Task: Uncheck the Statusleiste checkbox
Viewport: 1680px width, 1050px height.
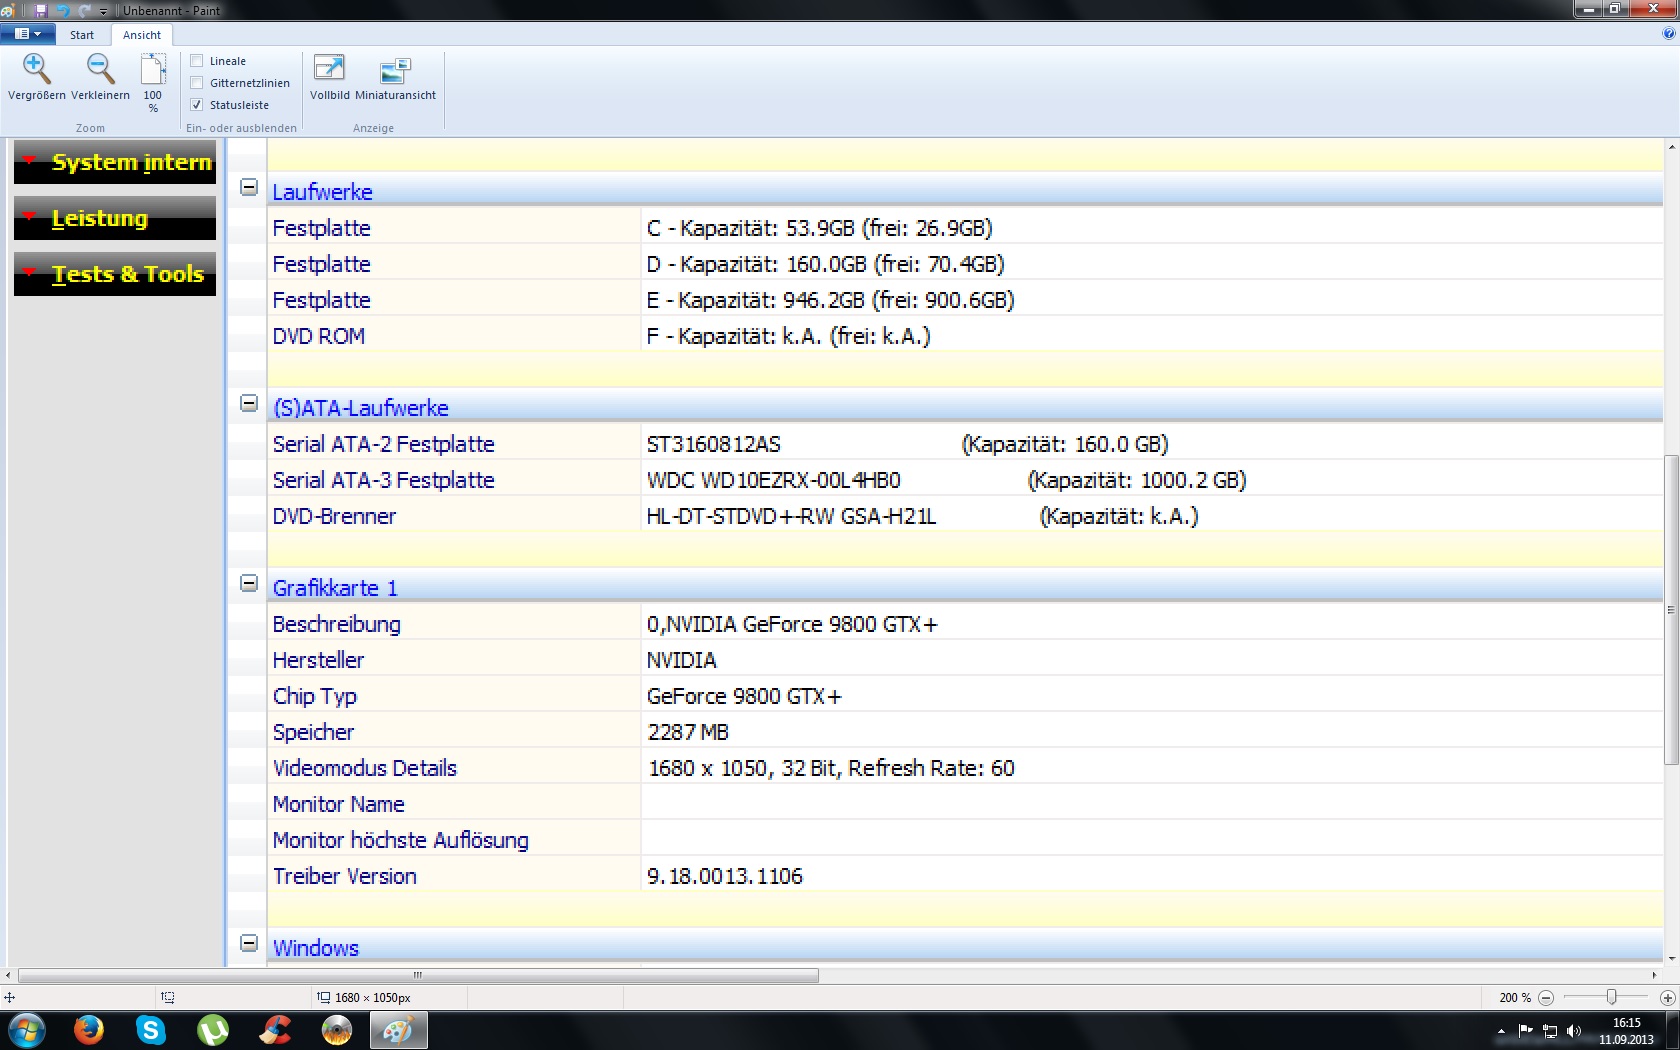Action: (197, 105)
